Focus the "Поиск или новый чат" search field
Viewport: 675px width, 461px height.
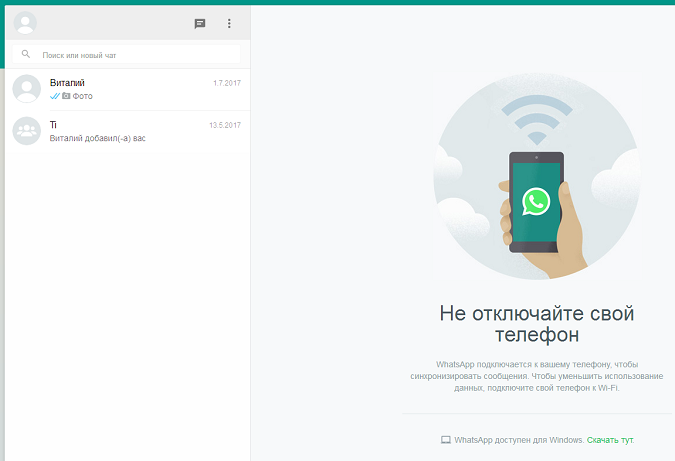click(127, 55)
